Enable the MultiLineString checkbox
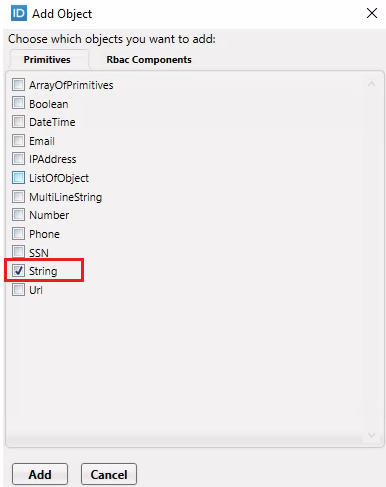386x487 pixels. (x=18, y=196)
